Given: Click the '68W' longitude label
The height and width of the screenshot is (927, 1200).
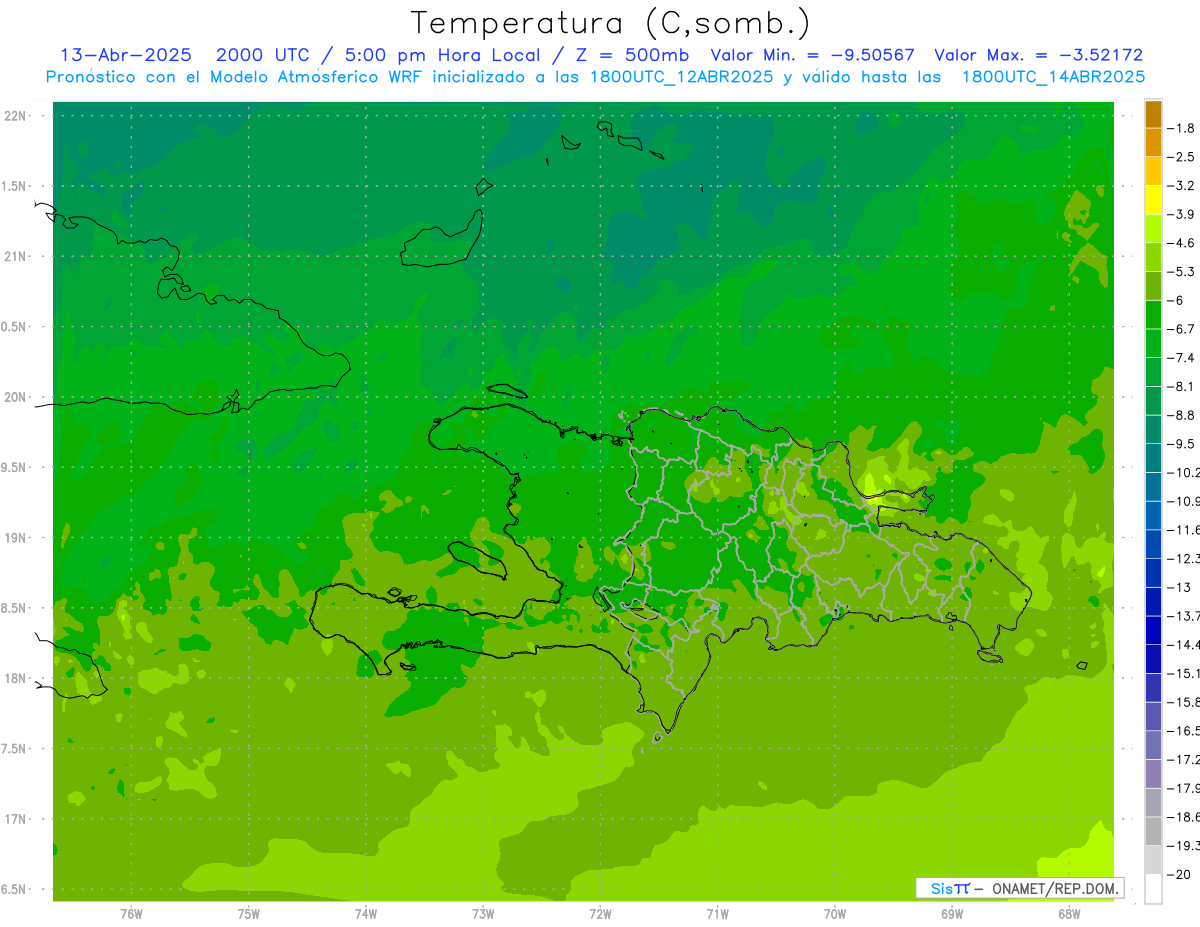Looking at the screenshot, I should coord(1069,913).
